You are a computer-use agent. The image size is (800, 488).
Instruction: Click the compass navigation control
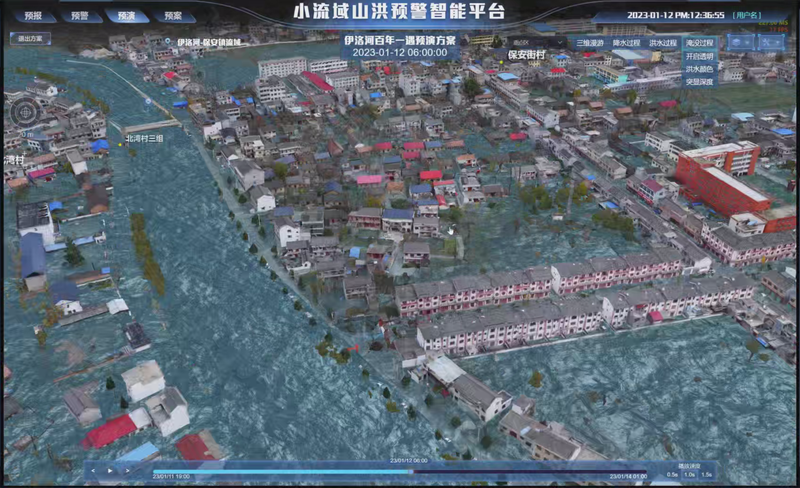[x=25, y=112]
